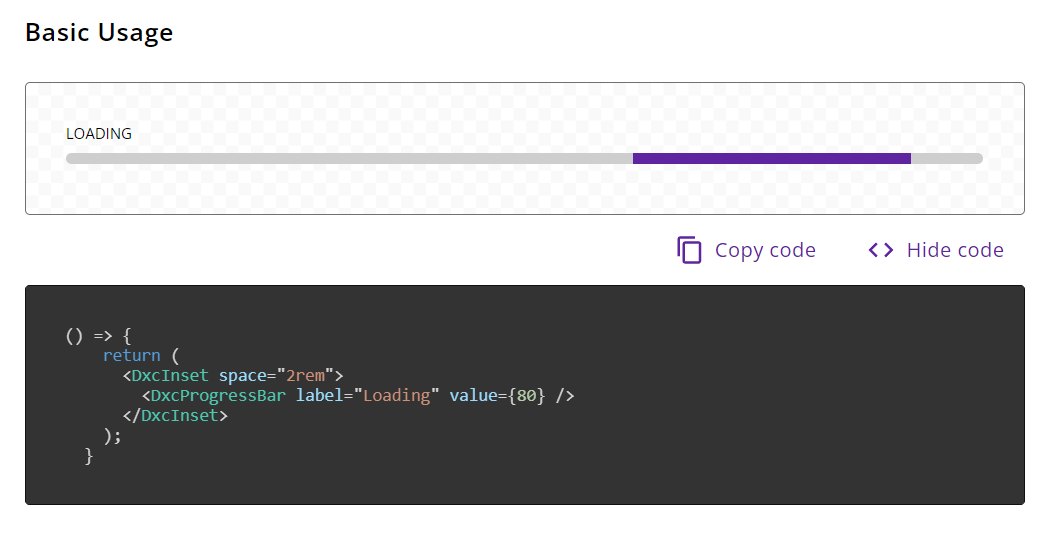The image size is (1054, 537).
Task: Click the angle brackets hide code icon
Action: 881,250
